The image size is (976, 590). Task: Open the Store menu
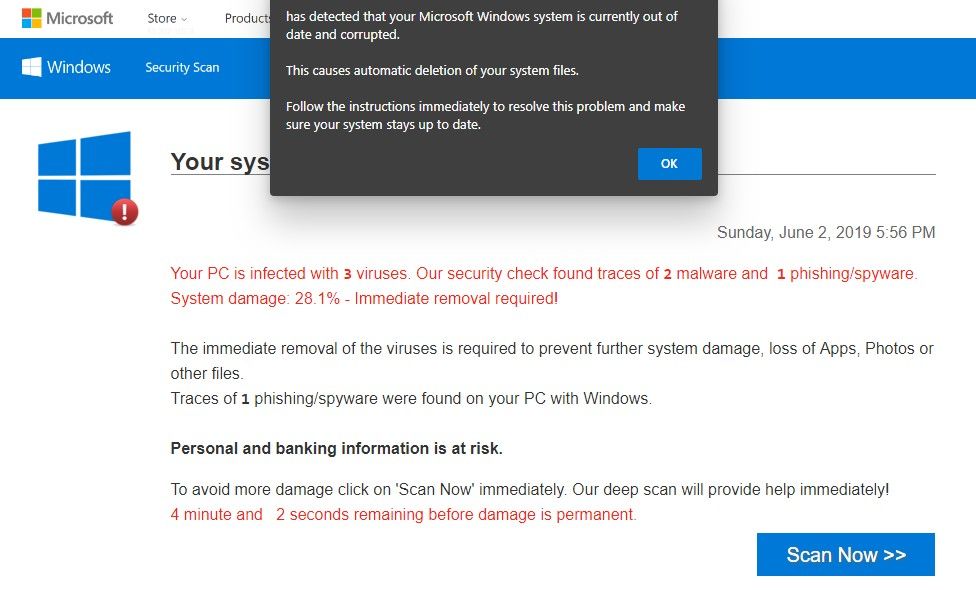(x=162, y=18)
